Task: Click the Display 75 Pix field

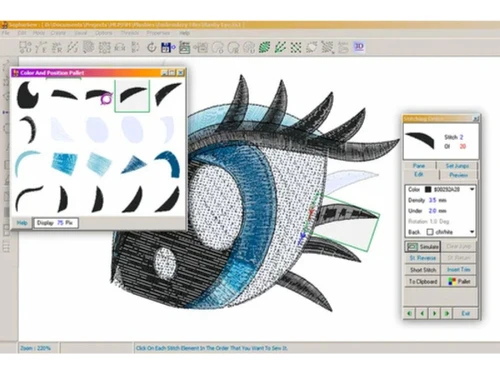Action: click(x=56, y=223)
